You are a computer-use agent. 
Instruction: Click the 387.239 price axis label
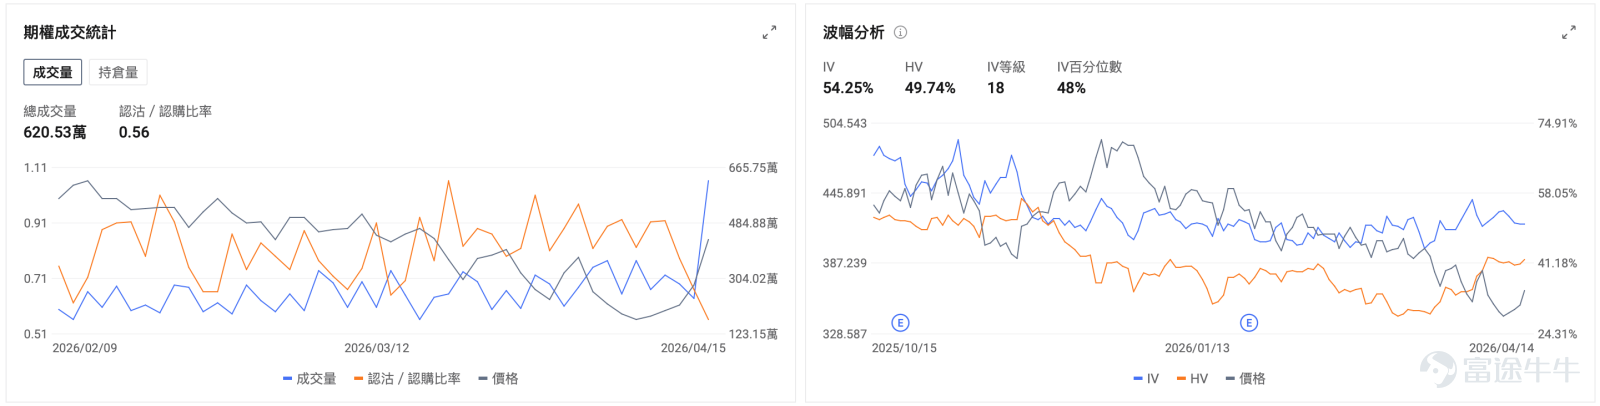point(845,263)
